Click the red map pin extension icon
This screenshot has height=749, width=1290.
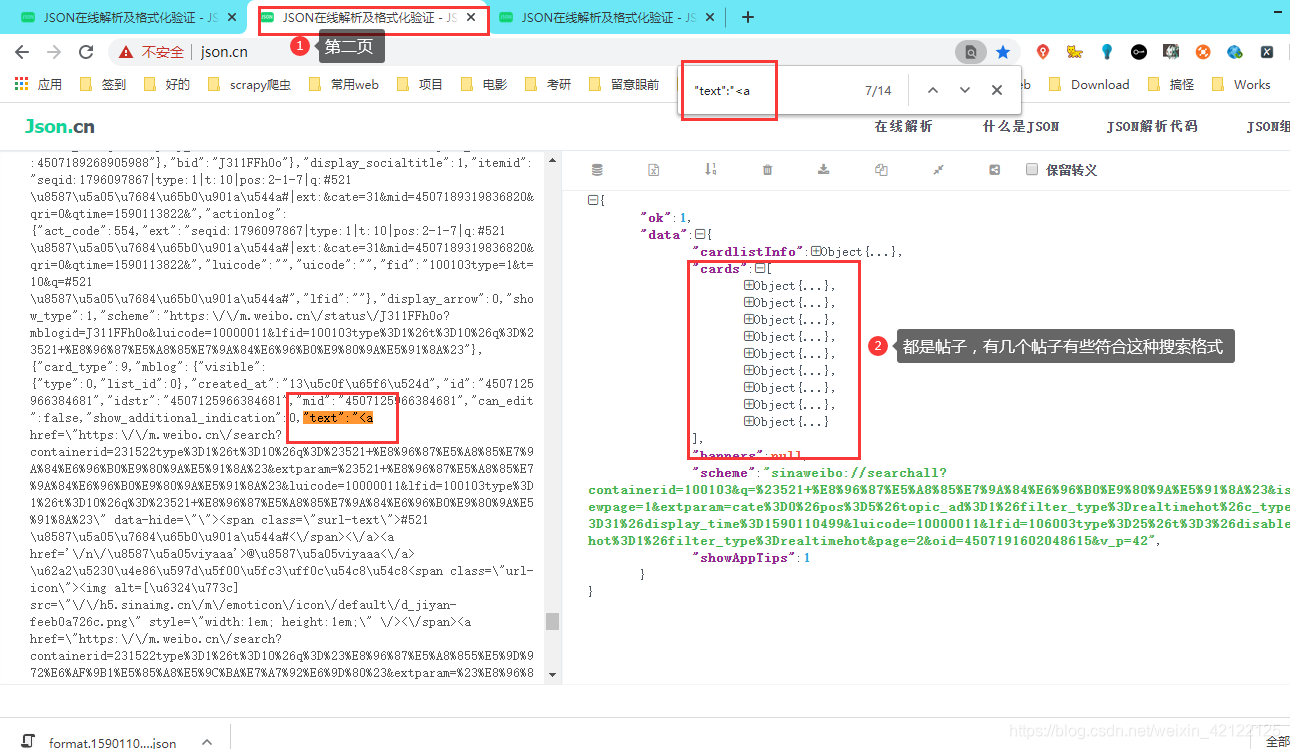coord(1042,52)
